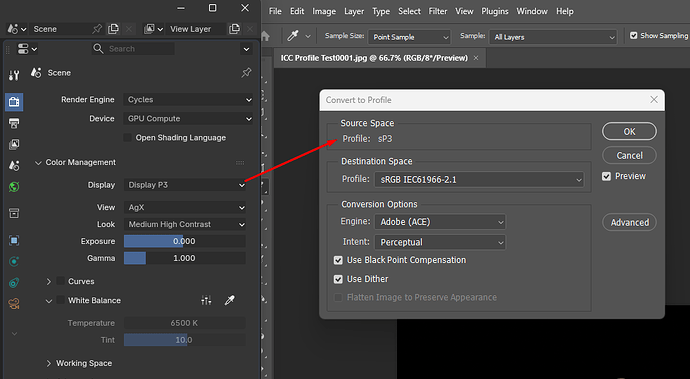Expand the Working Space subpanel
This screenshot has height=379, width=690.
click(49, 364)
